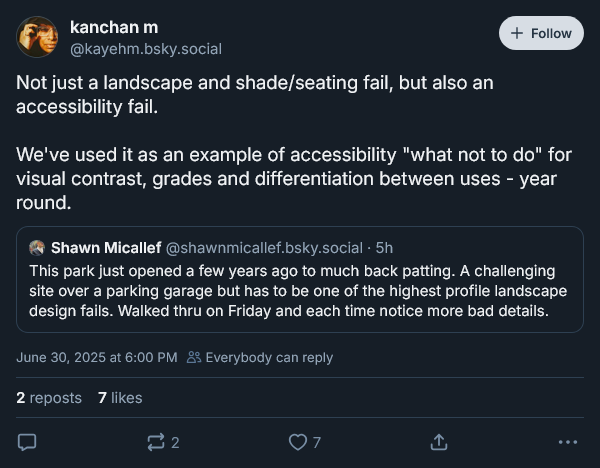Like the post with the heart icon

297,441
